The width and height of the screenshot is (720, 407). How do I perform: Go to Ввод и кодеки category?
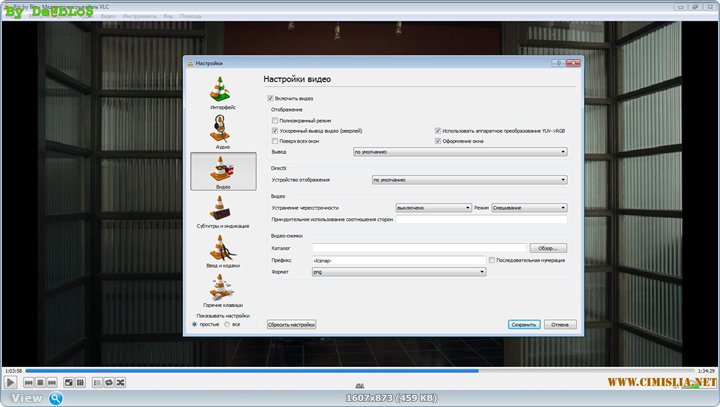[223, 251]
